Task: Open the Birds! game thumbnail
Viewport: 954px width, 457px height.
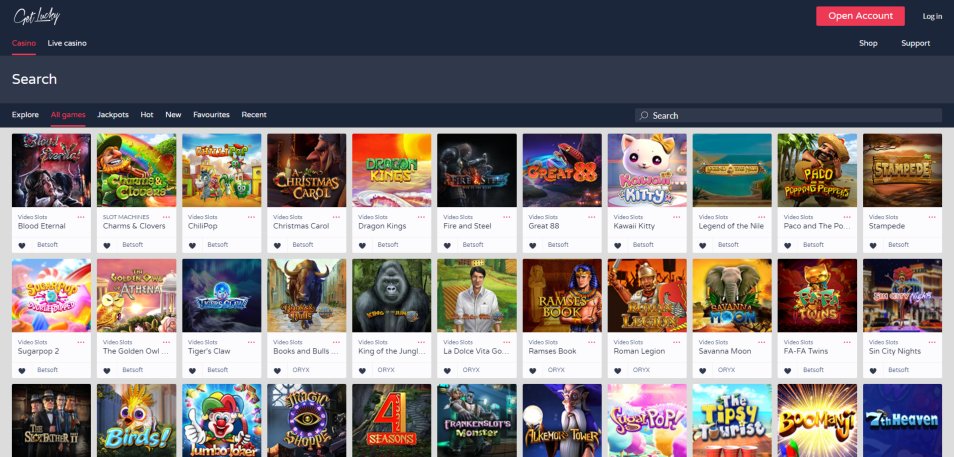Action: point(136,420)
